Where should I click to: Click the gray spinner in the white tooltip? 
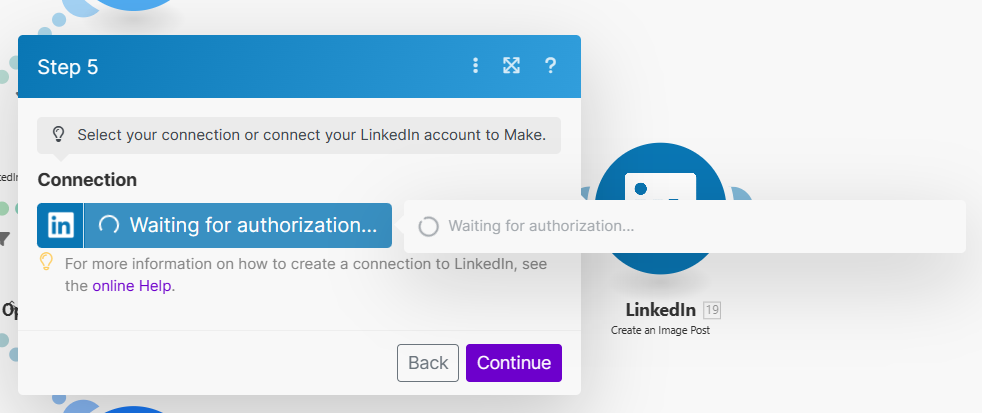(x=428, y=226)
